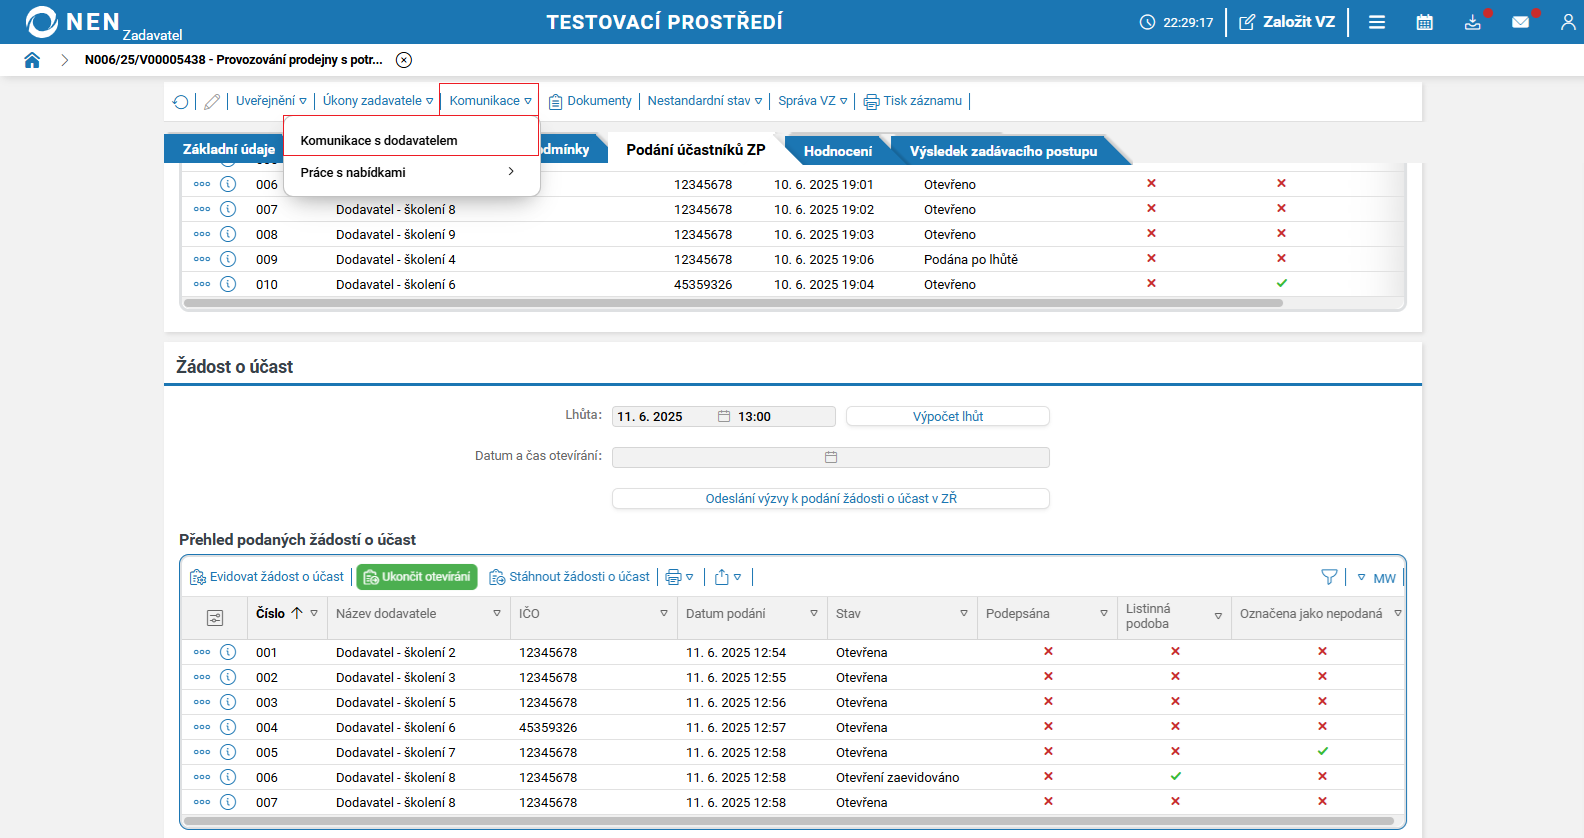Open Název dodavatele column filter dropdown

pyautogui.click(x=497, y=614)
